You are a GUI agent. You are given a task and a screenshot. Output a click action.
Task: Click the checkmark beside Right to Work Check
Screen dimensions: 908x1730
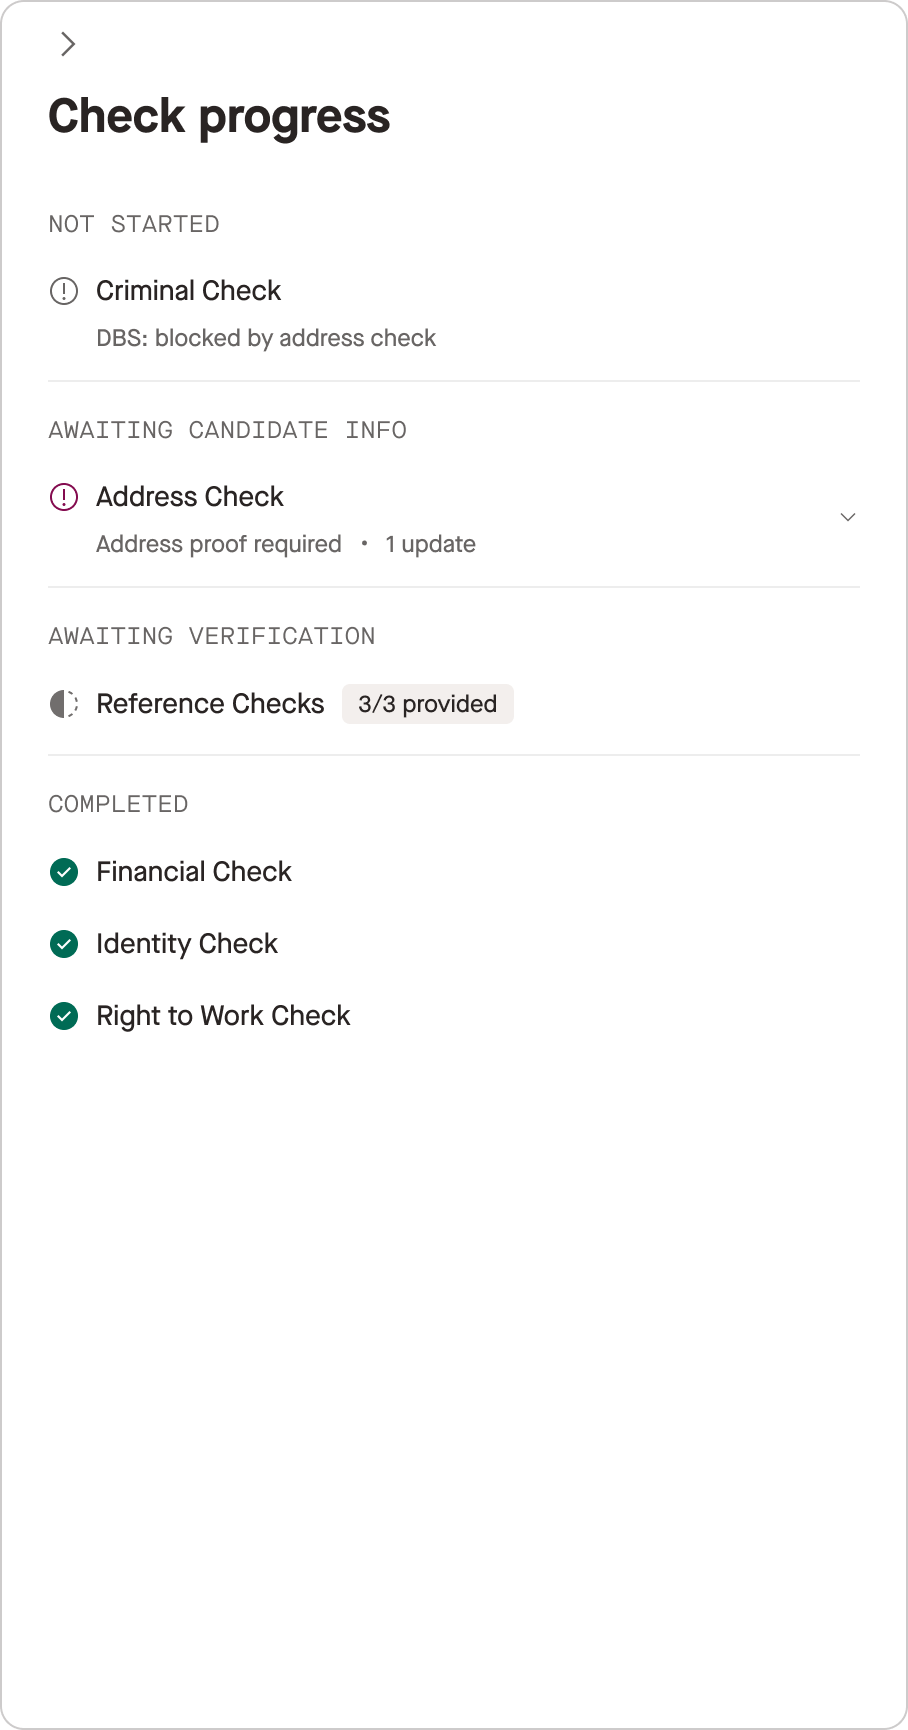click(64, 1016)
